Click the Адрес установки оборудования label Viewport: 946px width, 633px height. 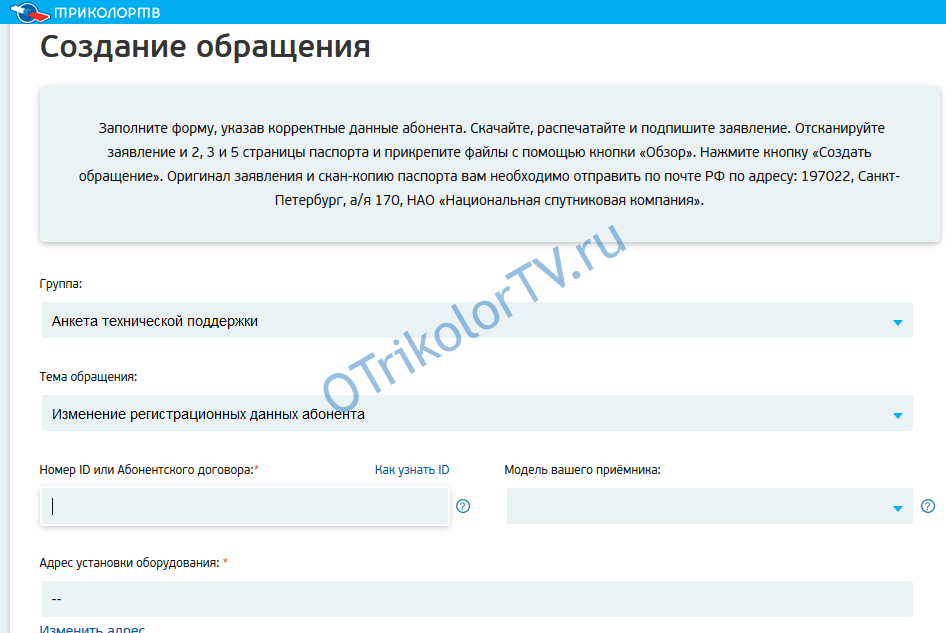(129, 563)
